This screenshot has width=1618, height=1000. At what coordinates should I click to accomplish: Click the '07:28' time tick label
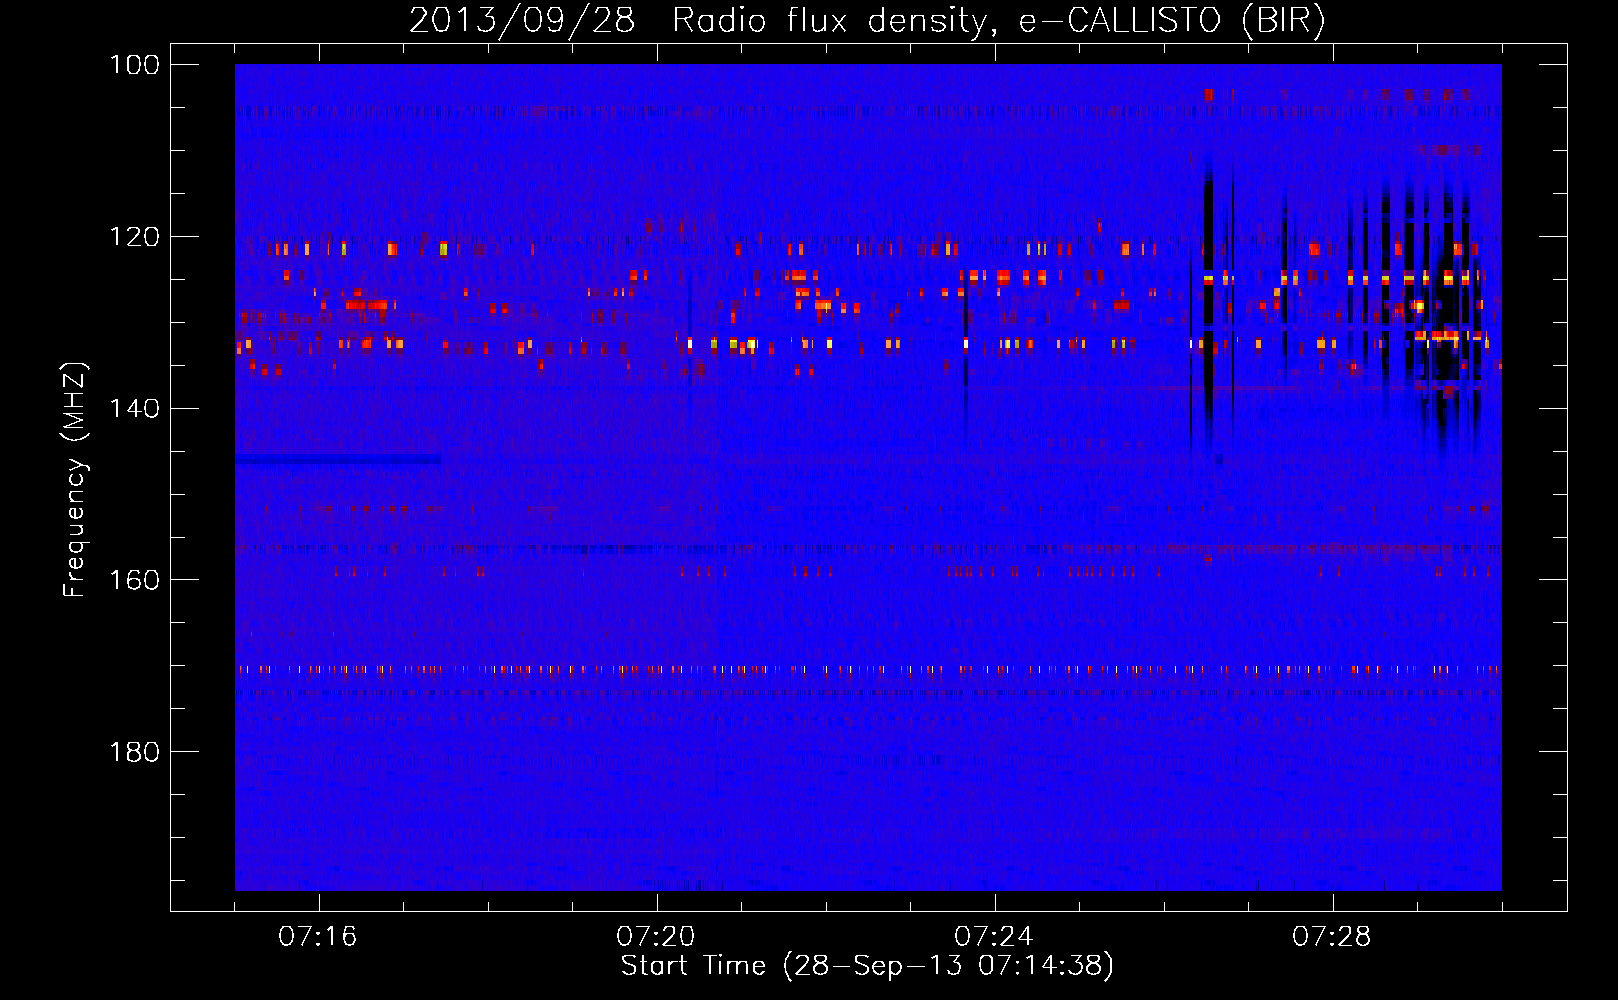1332,937
